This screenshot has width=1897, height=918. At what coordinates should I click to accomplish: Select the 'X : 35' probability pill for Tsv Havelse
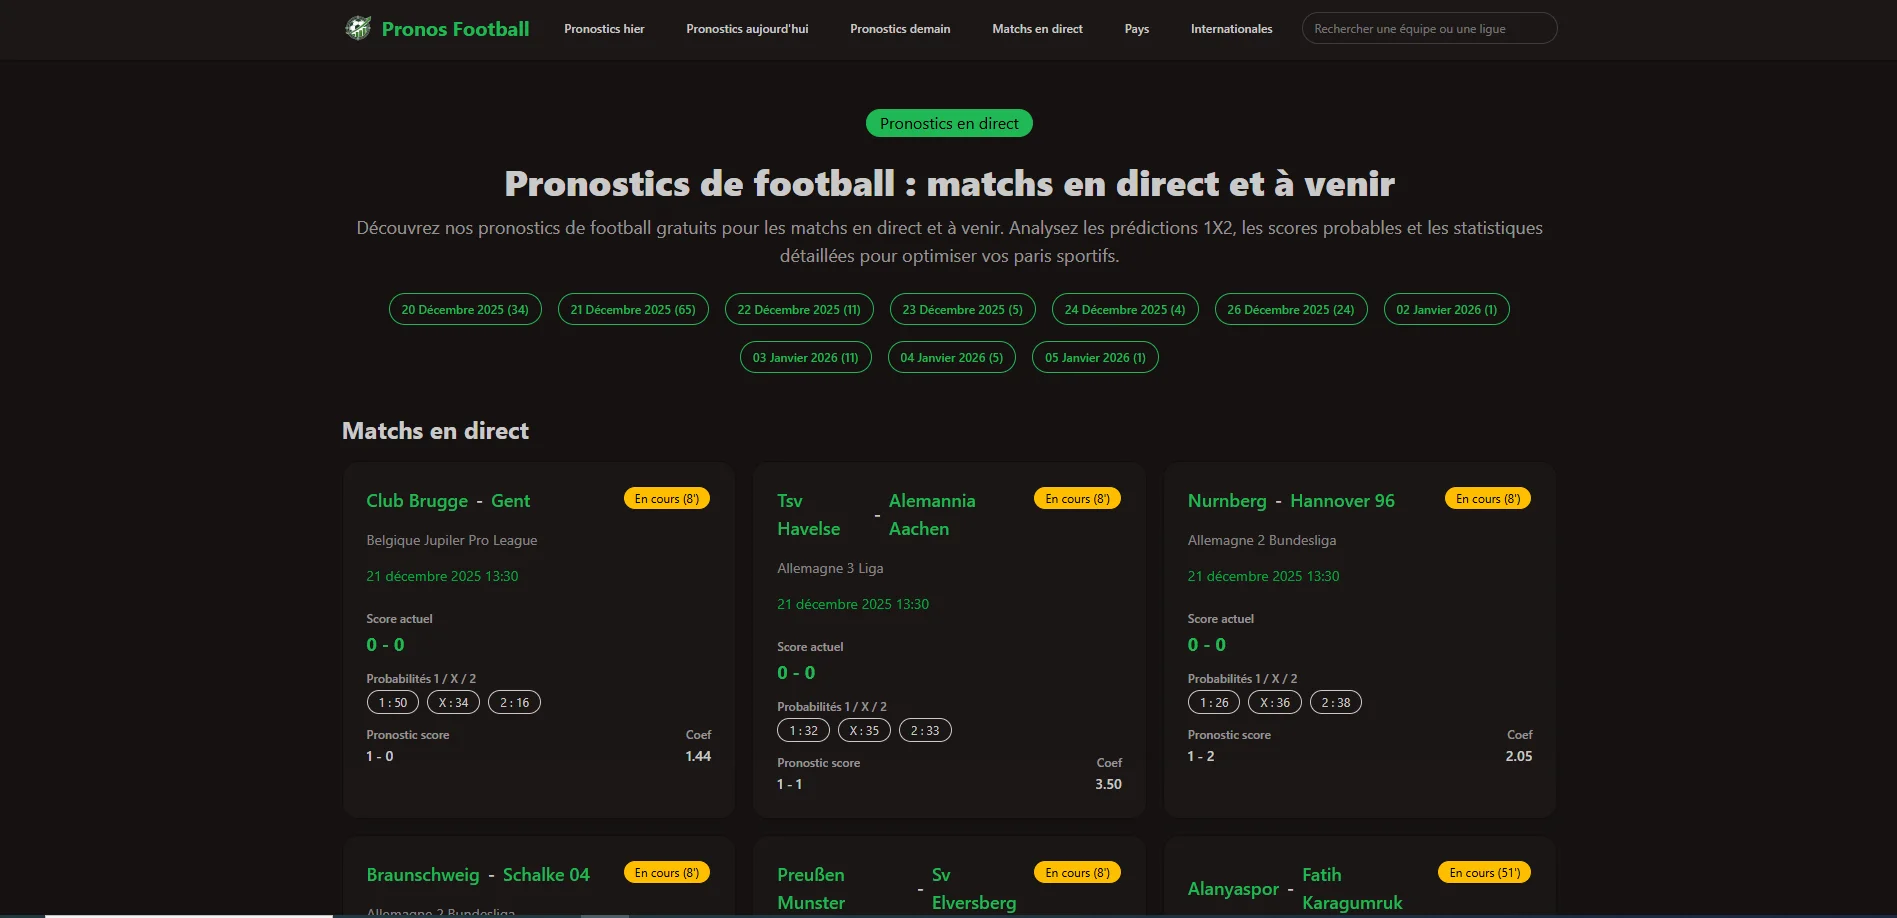click(x=864, y=730)
